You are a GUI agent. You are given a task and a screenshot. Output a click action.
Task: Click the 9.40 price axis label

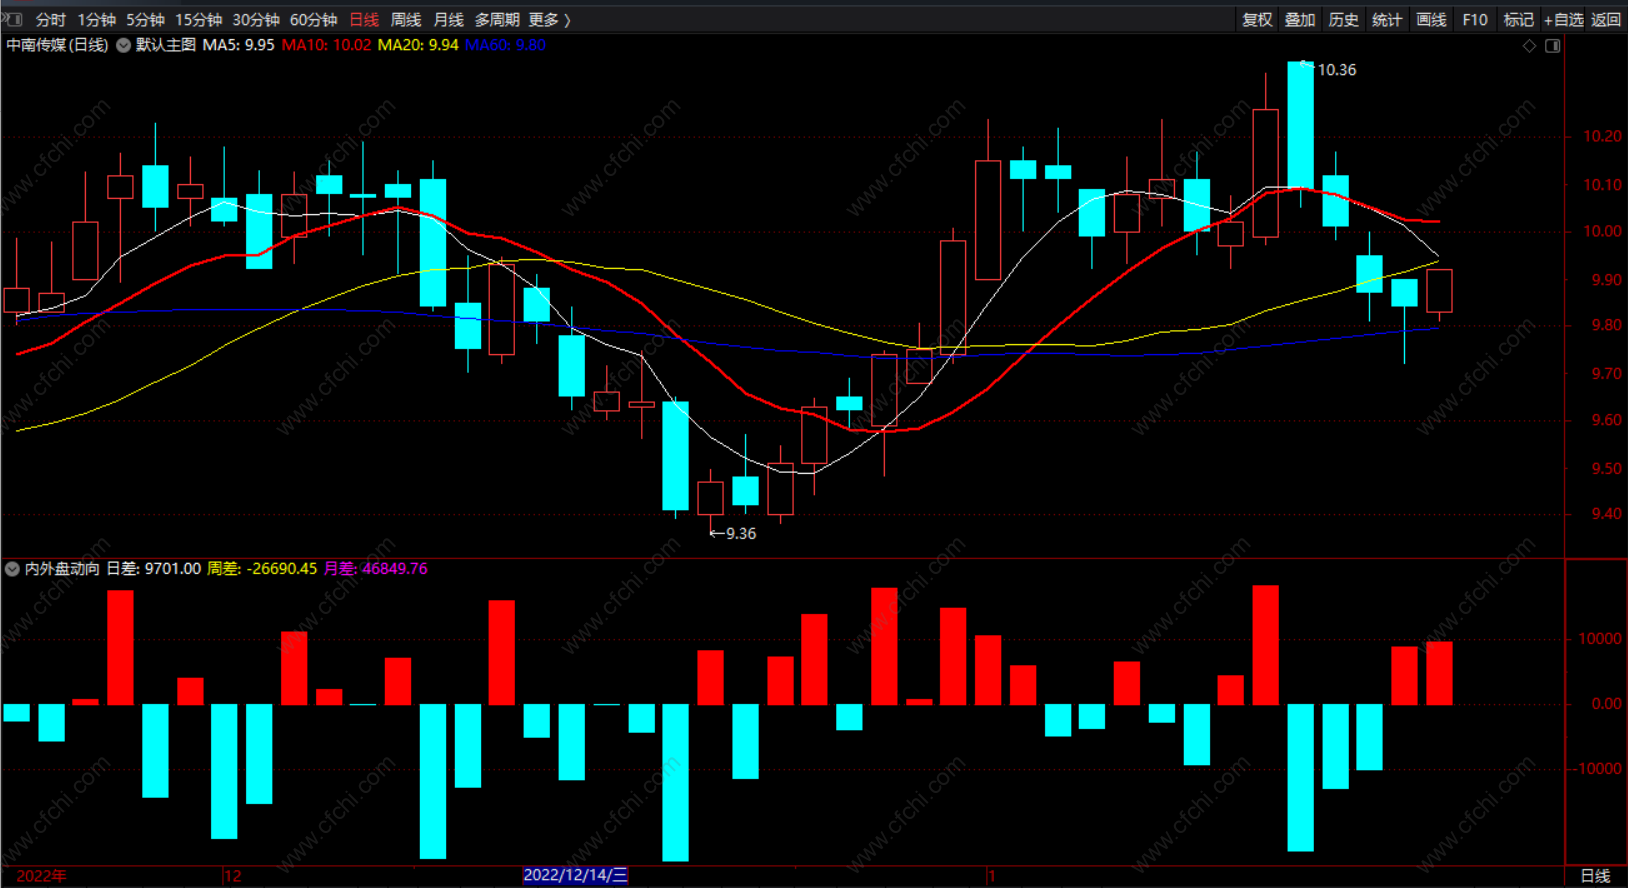[x=1606, y=514]
